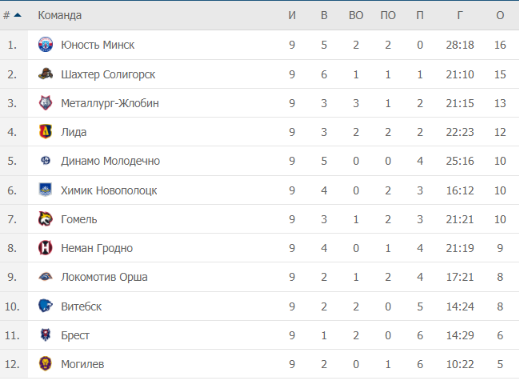The width and height of the screenshot is (519, 383).
Task: Click the Могилев lion logo
Action: point(45,364)
